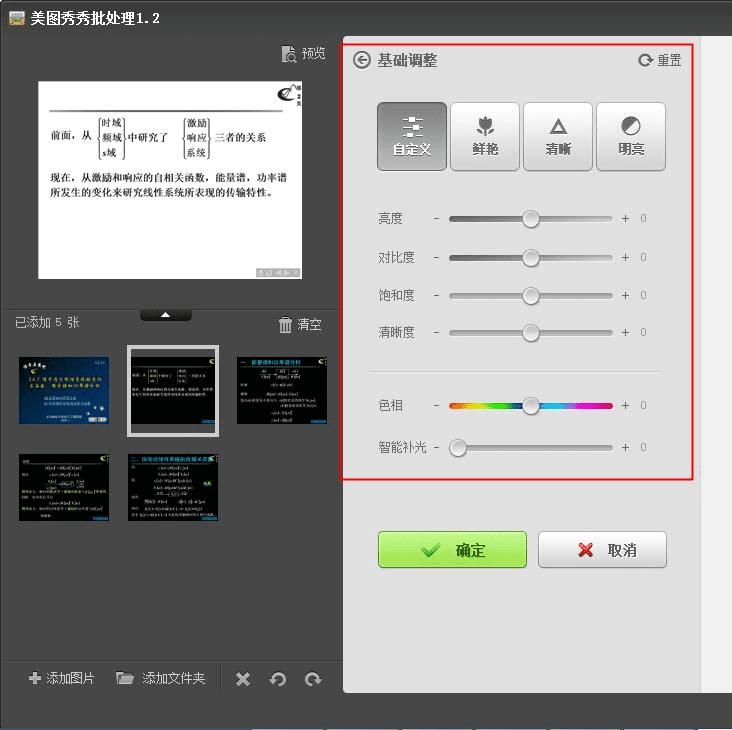
Task: Click the 智能补光 fill light slider handle
Action: click(458, 448)
